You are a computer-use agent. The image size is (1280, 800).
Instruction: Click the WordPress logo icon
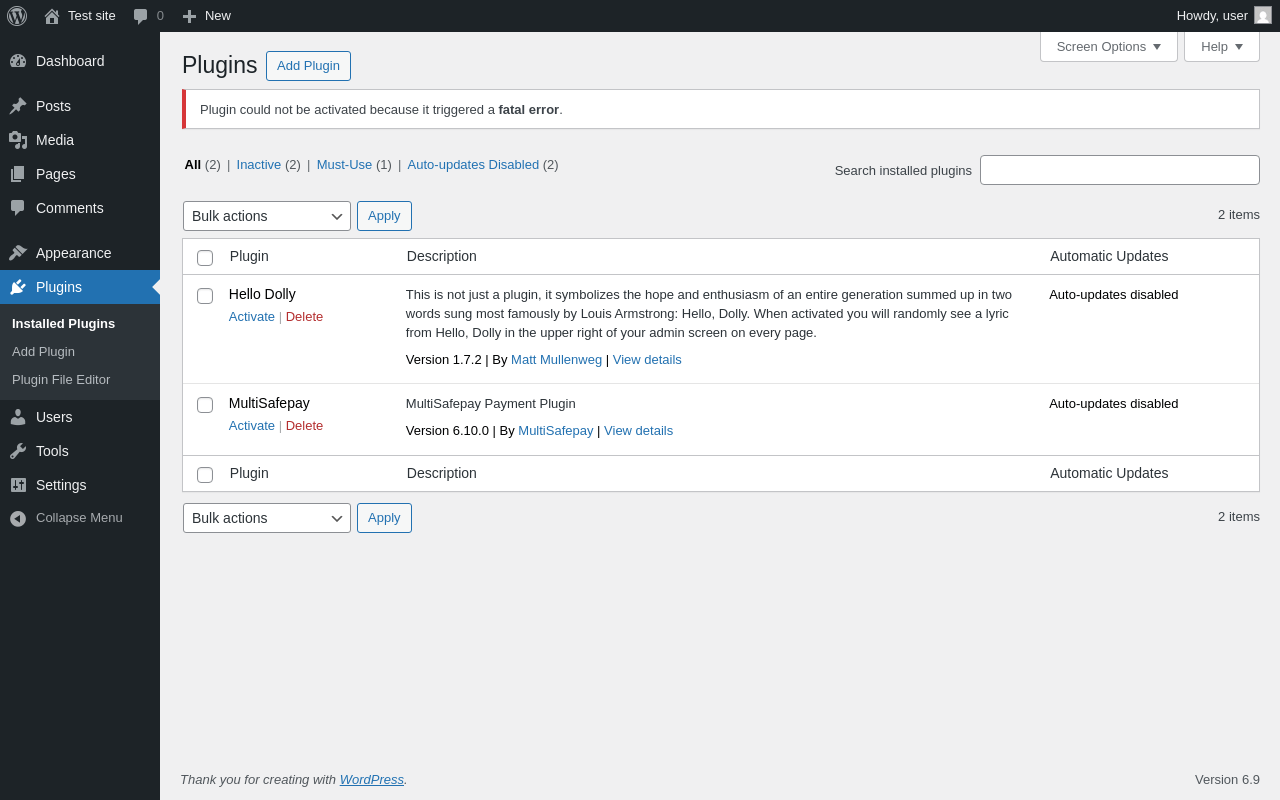[x=17, y=16]
